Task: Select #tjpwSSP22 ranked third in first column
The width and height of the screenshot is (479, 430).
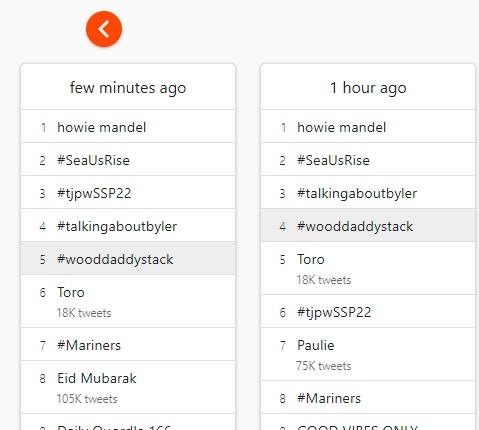Action: [128, 192]
